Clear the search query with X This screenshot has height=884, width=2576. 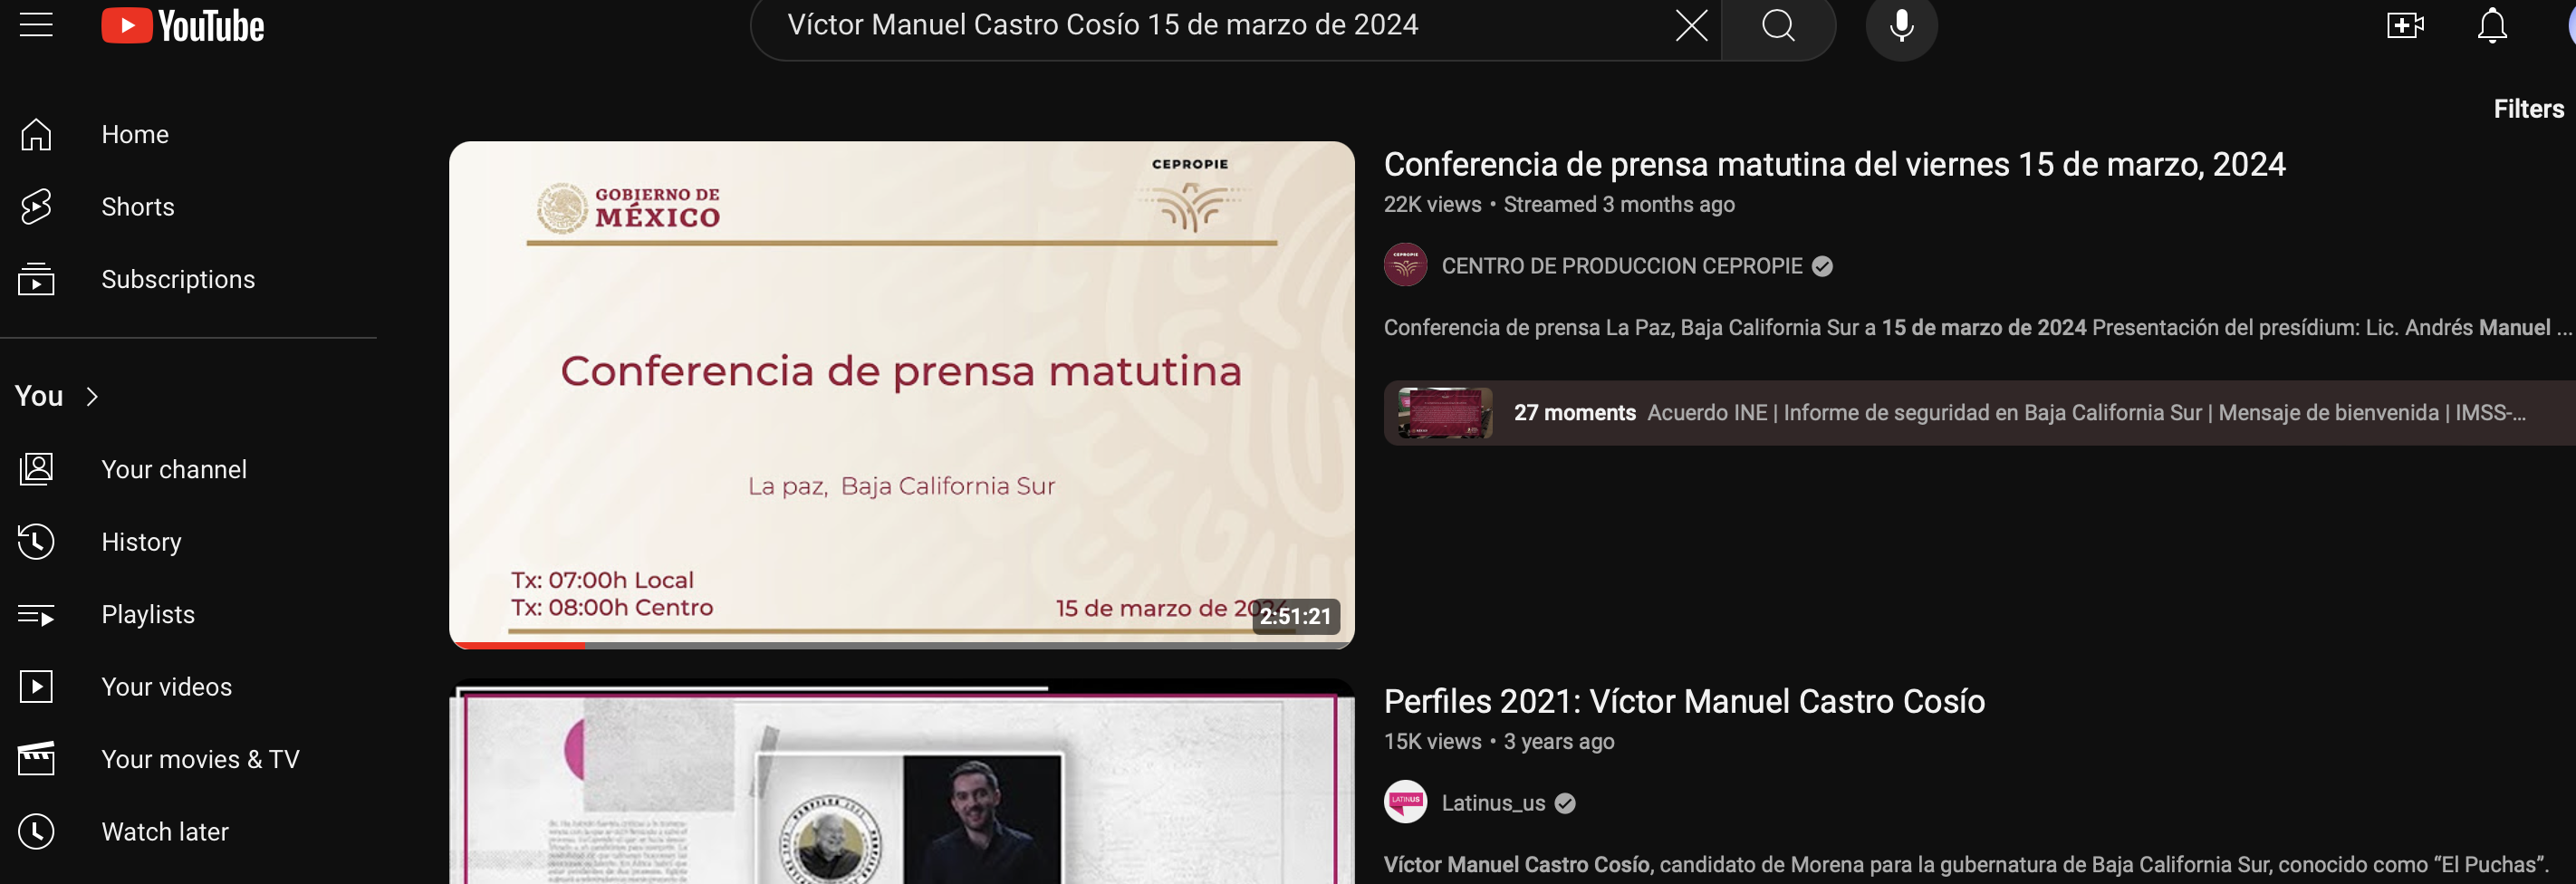click(1691, 25)
